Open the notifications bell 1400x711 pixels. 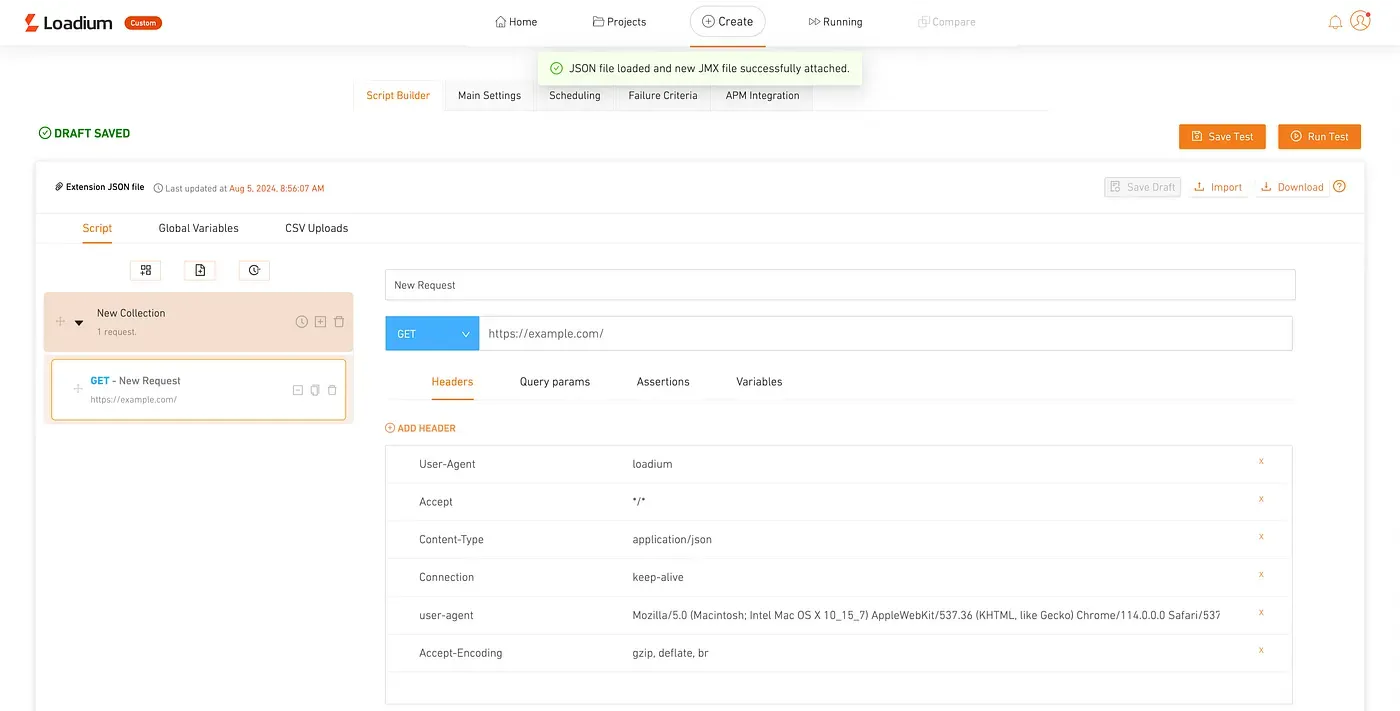click(x=1335, y=22)
